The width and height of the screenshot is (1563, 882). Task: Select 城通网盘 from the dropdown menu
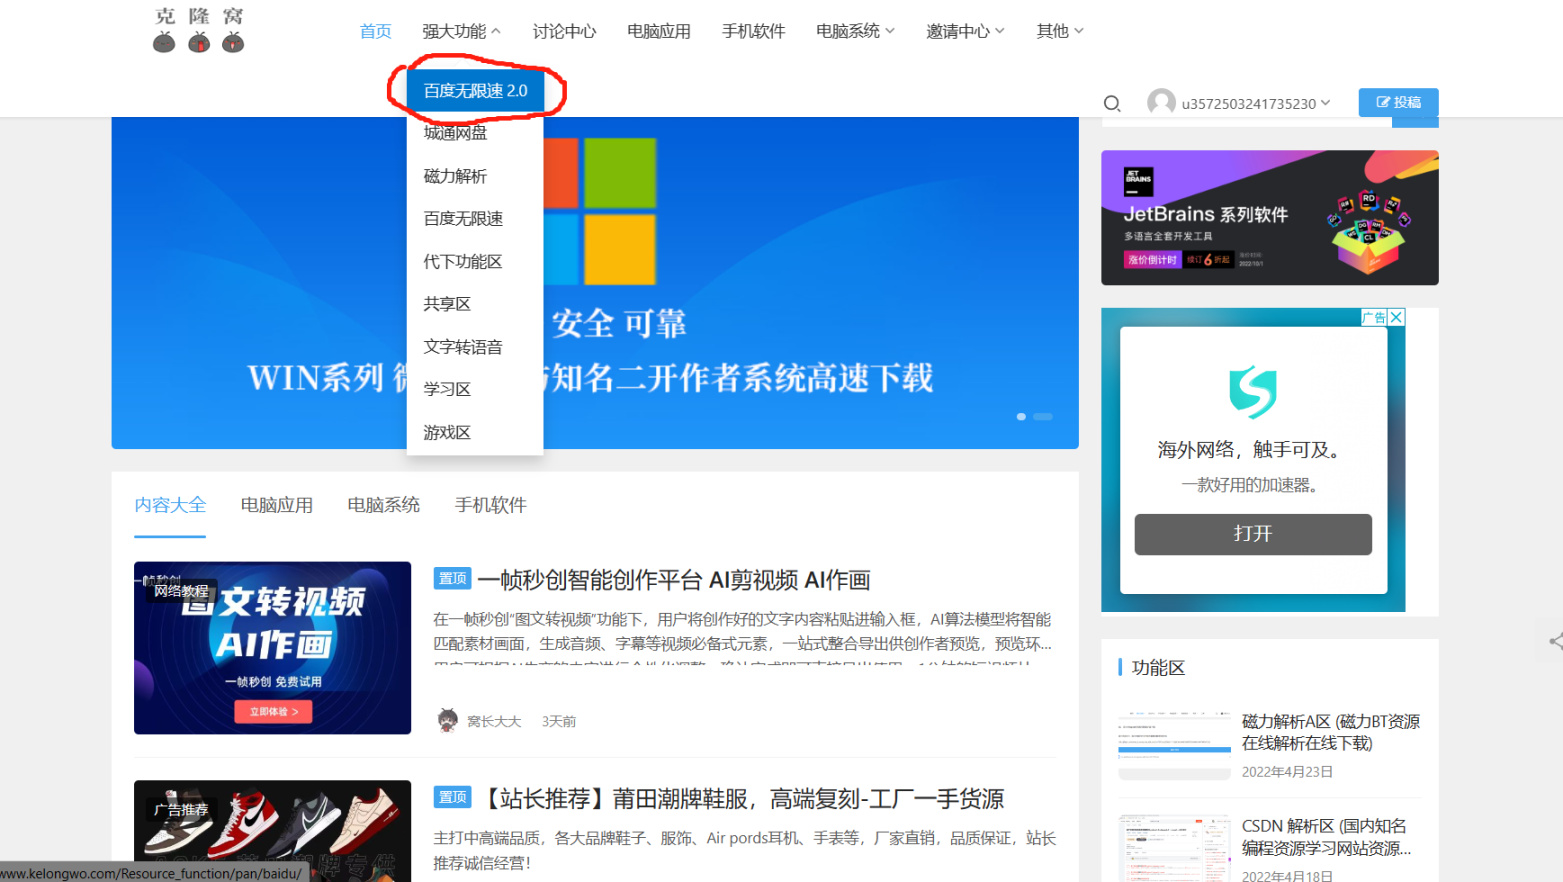click(x=475, y=133)
